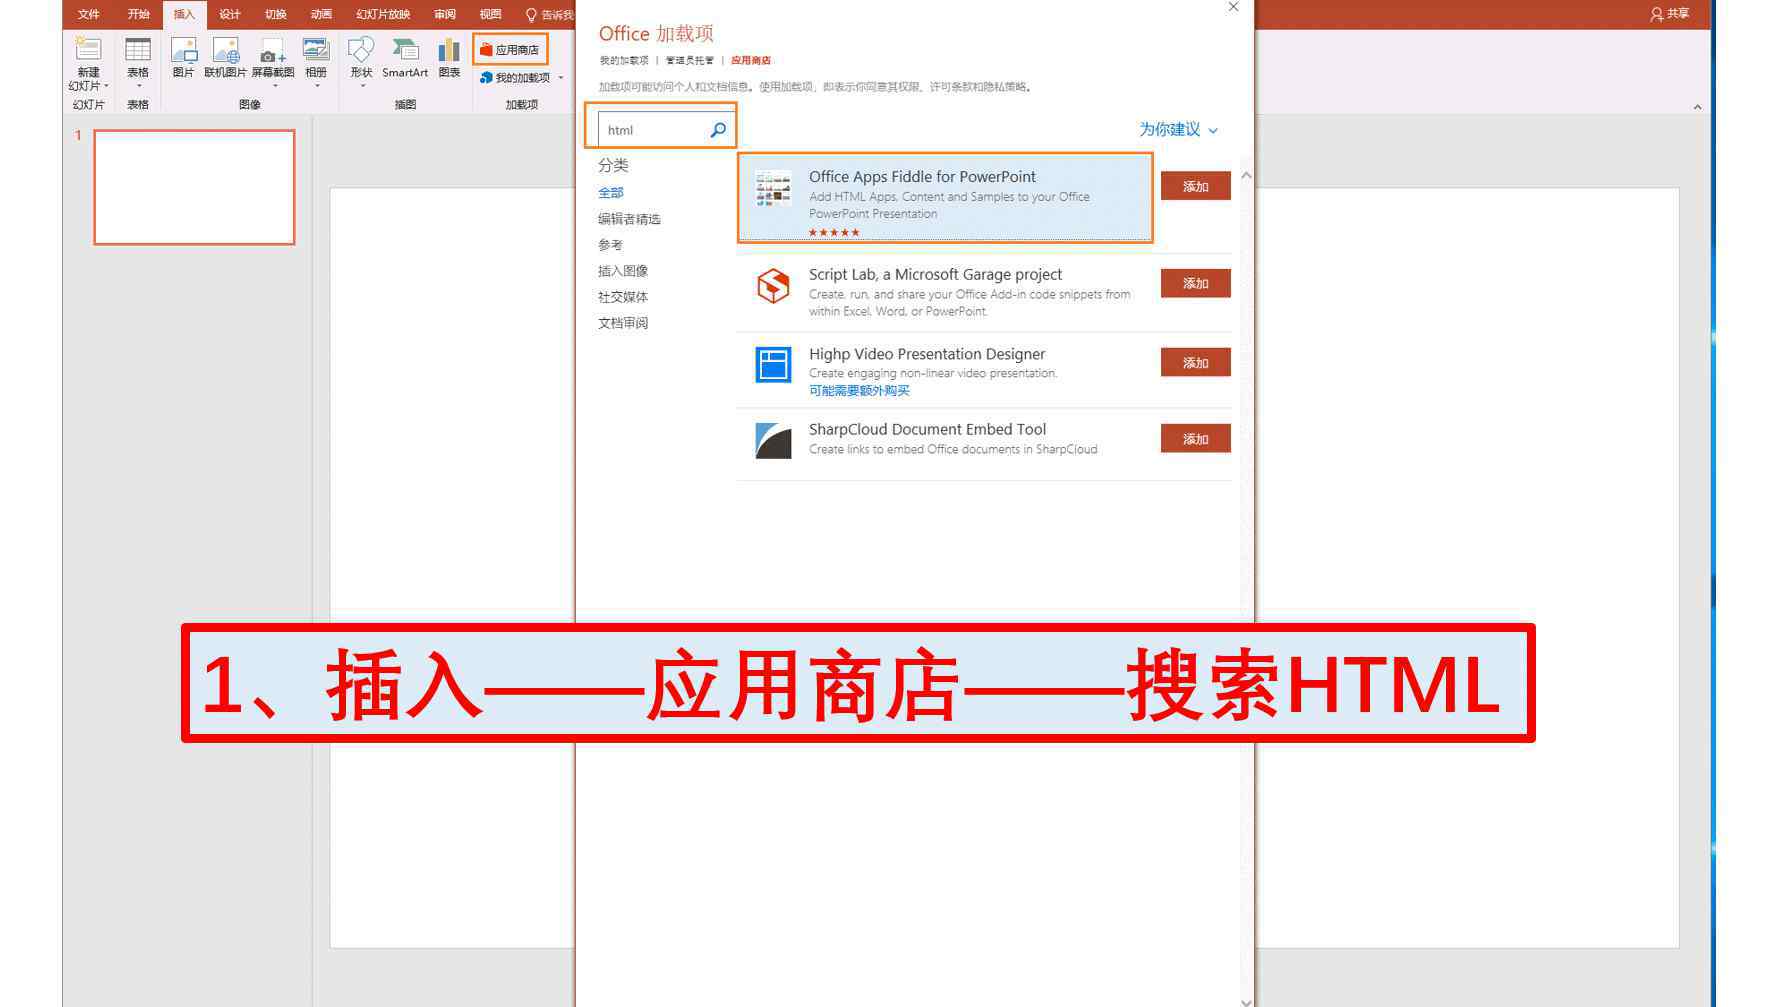
Task: Click 我的加载项 add-ins button
Action: [515, 77]
